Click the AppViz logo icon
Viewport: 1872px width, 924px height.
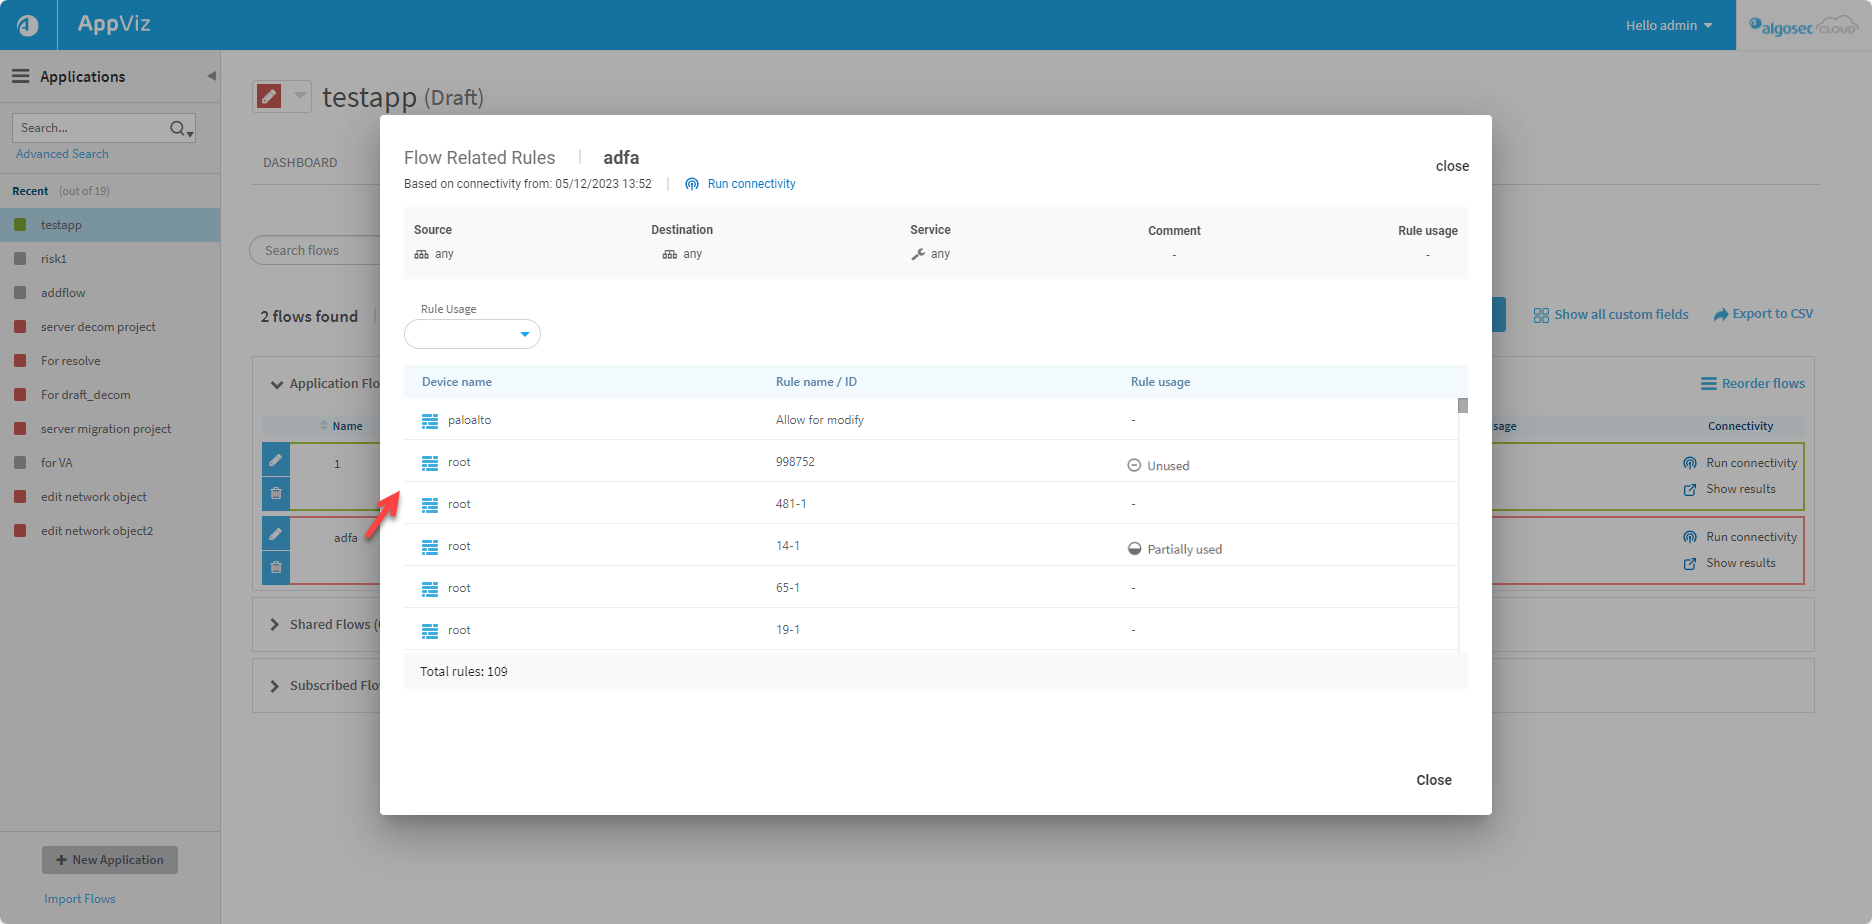[x=28, y=25]
